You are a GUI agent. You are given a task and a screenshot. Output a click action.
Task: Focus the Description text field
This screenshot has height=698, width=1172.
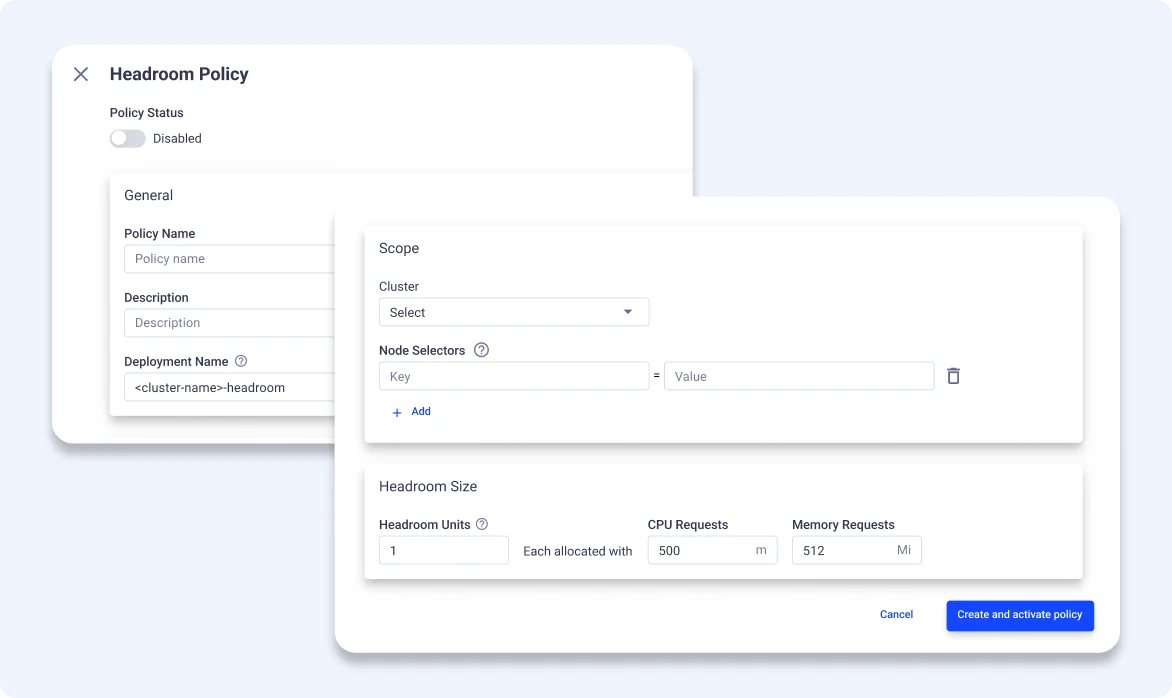pos(228,323)
